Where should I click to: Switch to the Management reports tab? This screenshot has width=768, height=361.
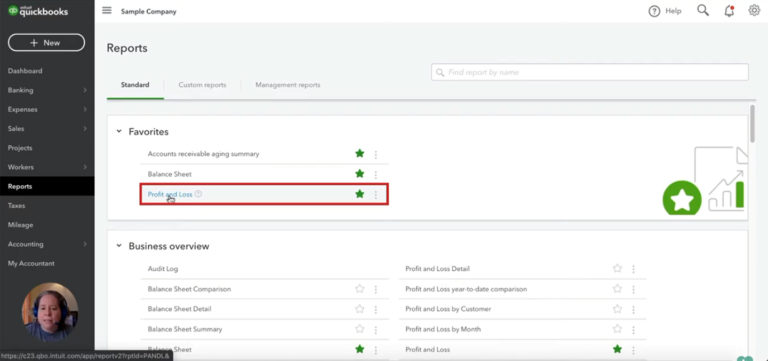pyautogui.click(x=288, y=85)
